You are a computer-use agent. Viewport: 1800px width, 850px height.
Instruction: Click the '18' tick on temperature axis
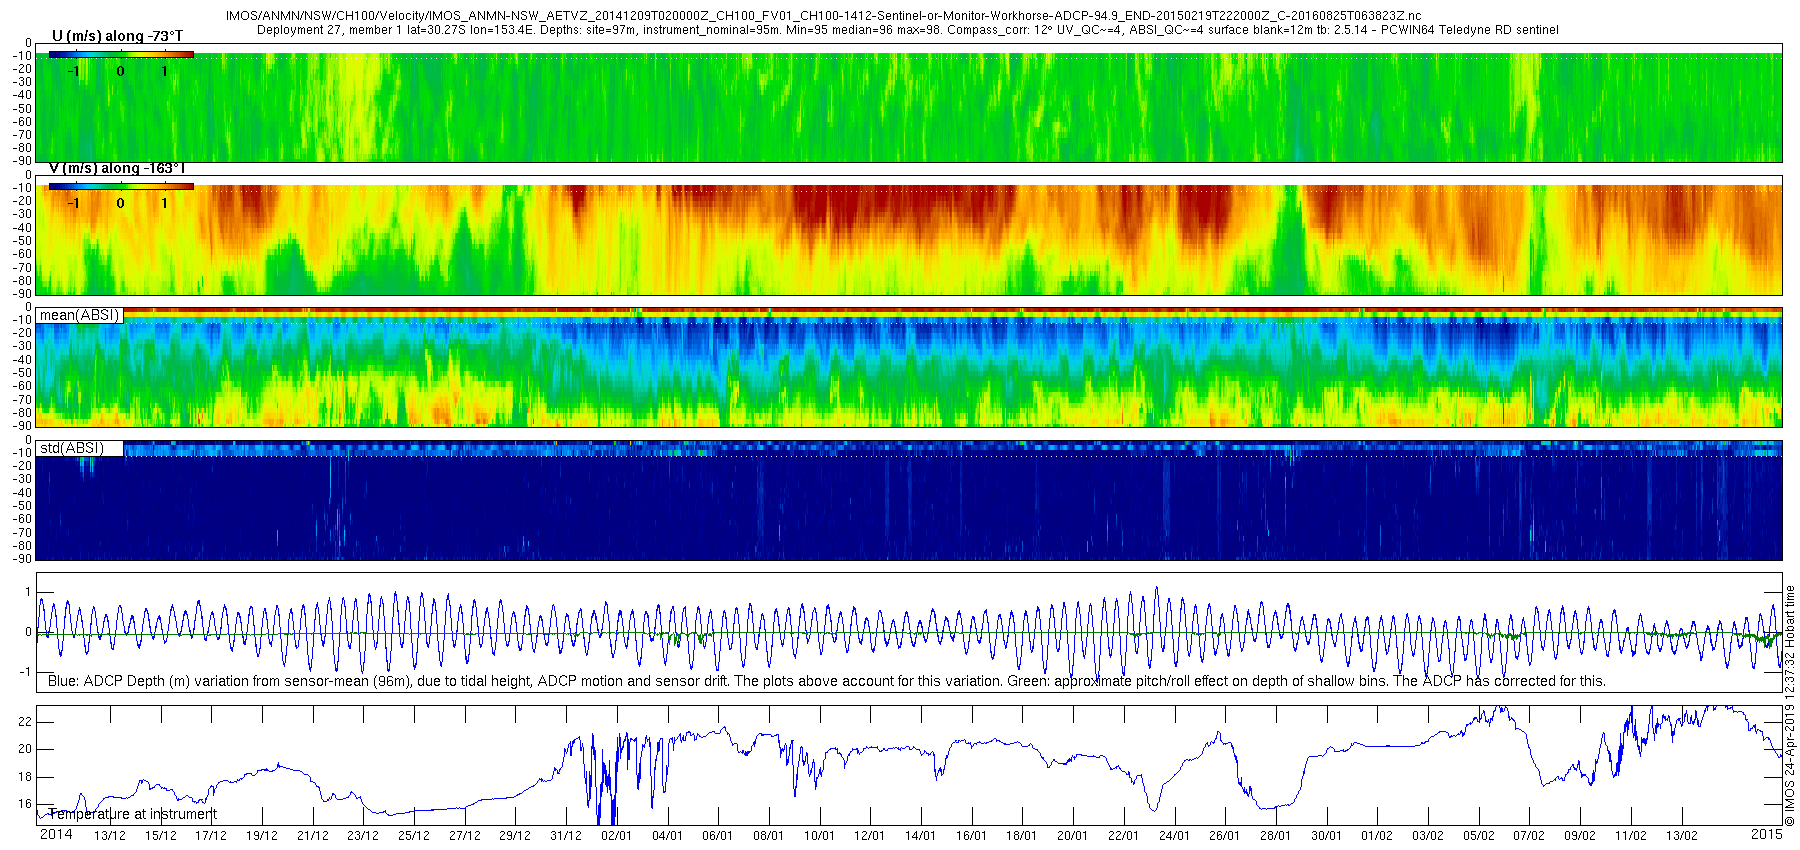point(25,777)
